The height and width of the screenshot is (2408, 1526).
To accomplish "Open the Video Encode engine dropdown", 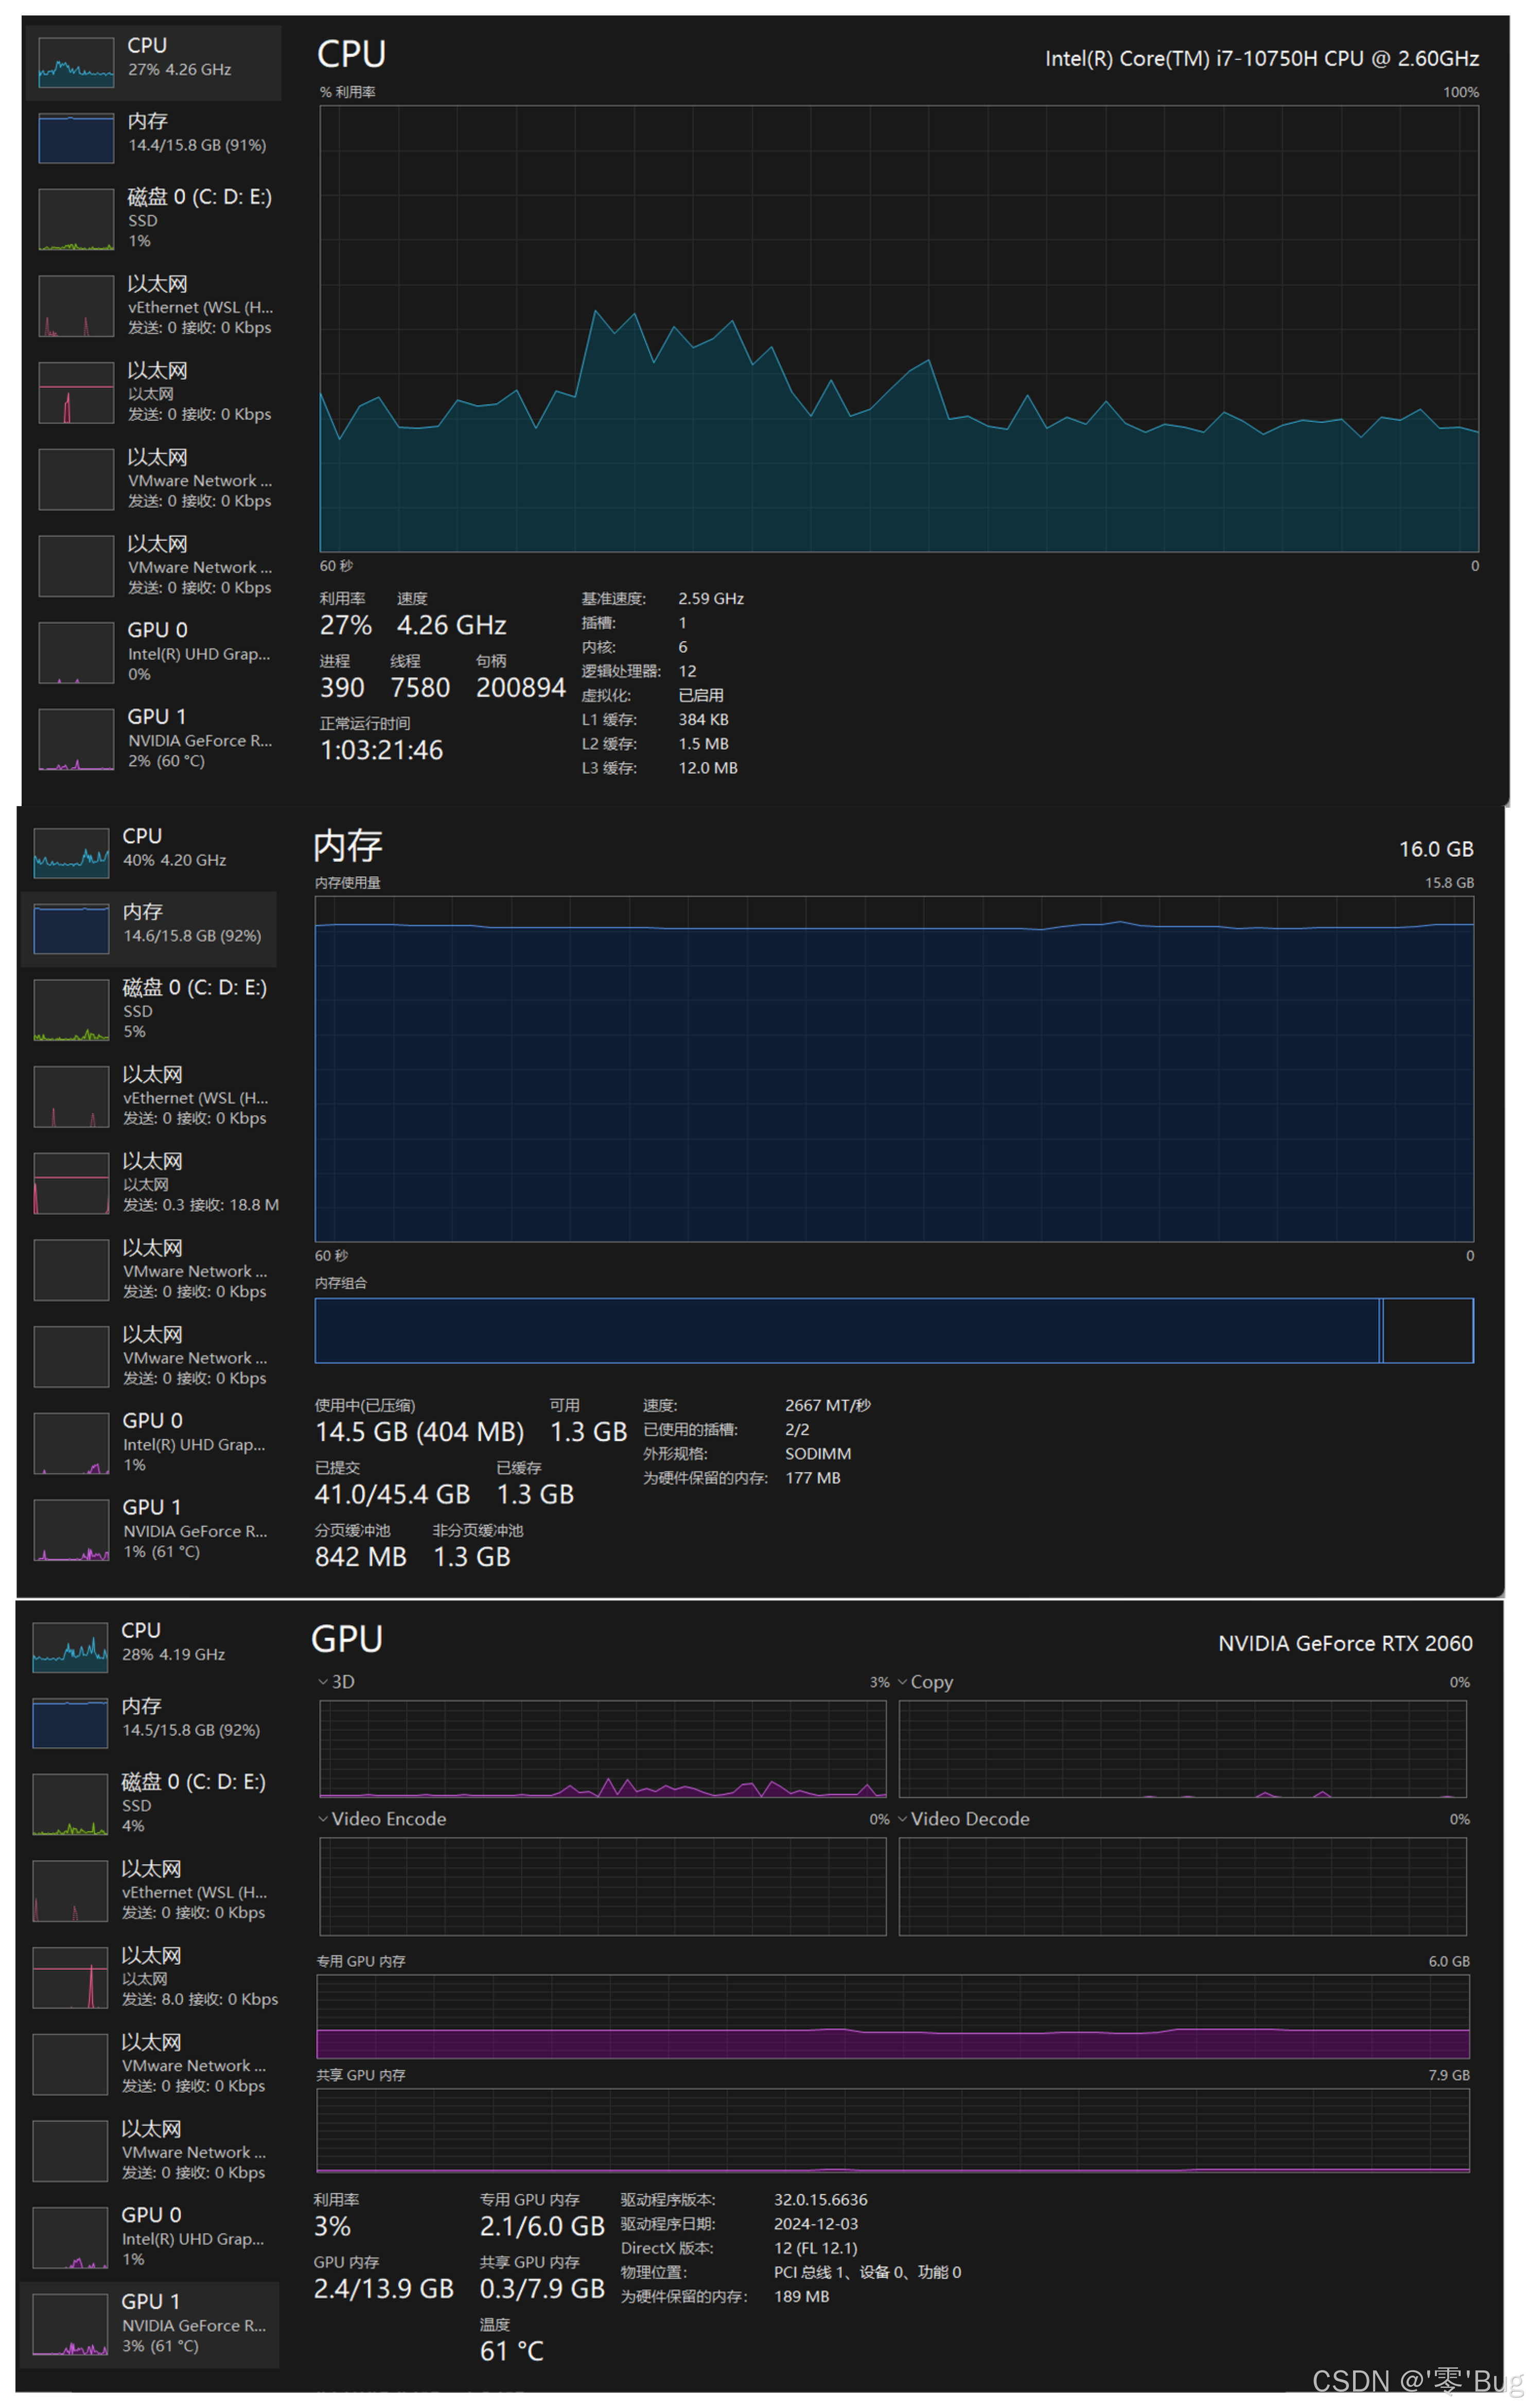I will (x=323, y=1819).
